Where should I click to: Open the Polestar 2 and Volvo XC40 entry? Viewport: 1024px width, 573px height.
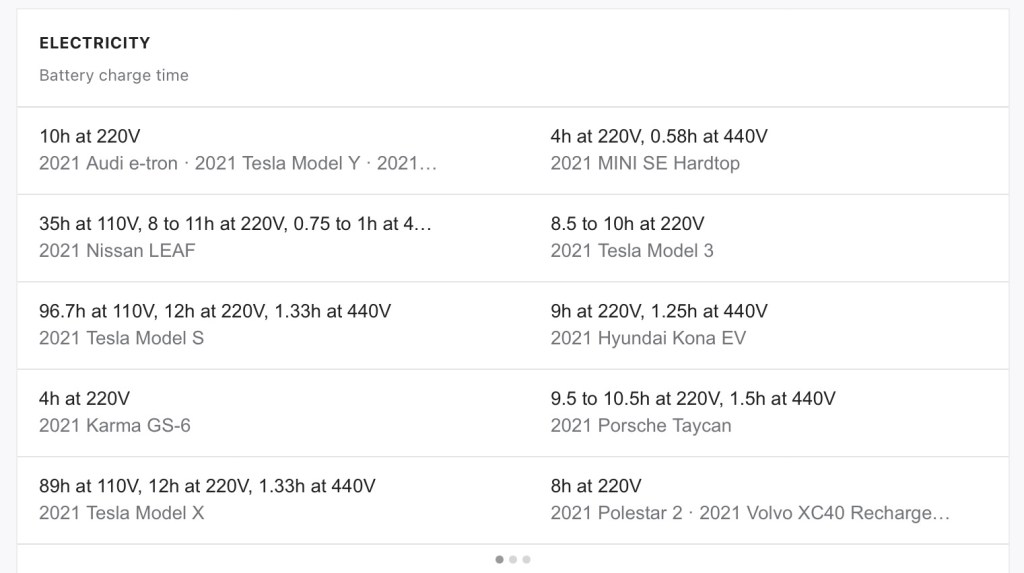coord(749,513)
